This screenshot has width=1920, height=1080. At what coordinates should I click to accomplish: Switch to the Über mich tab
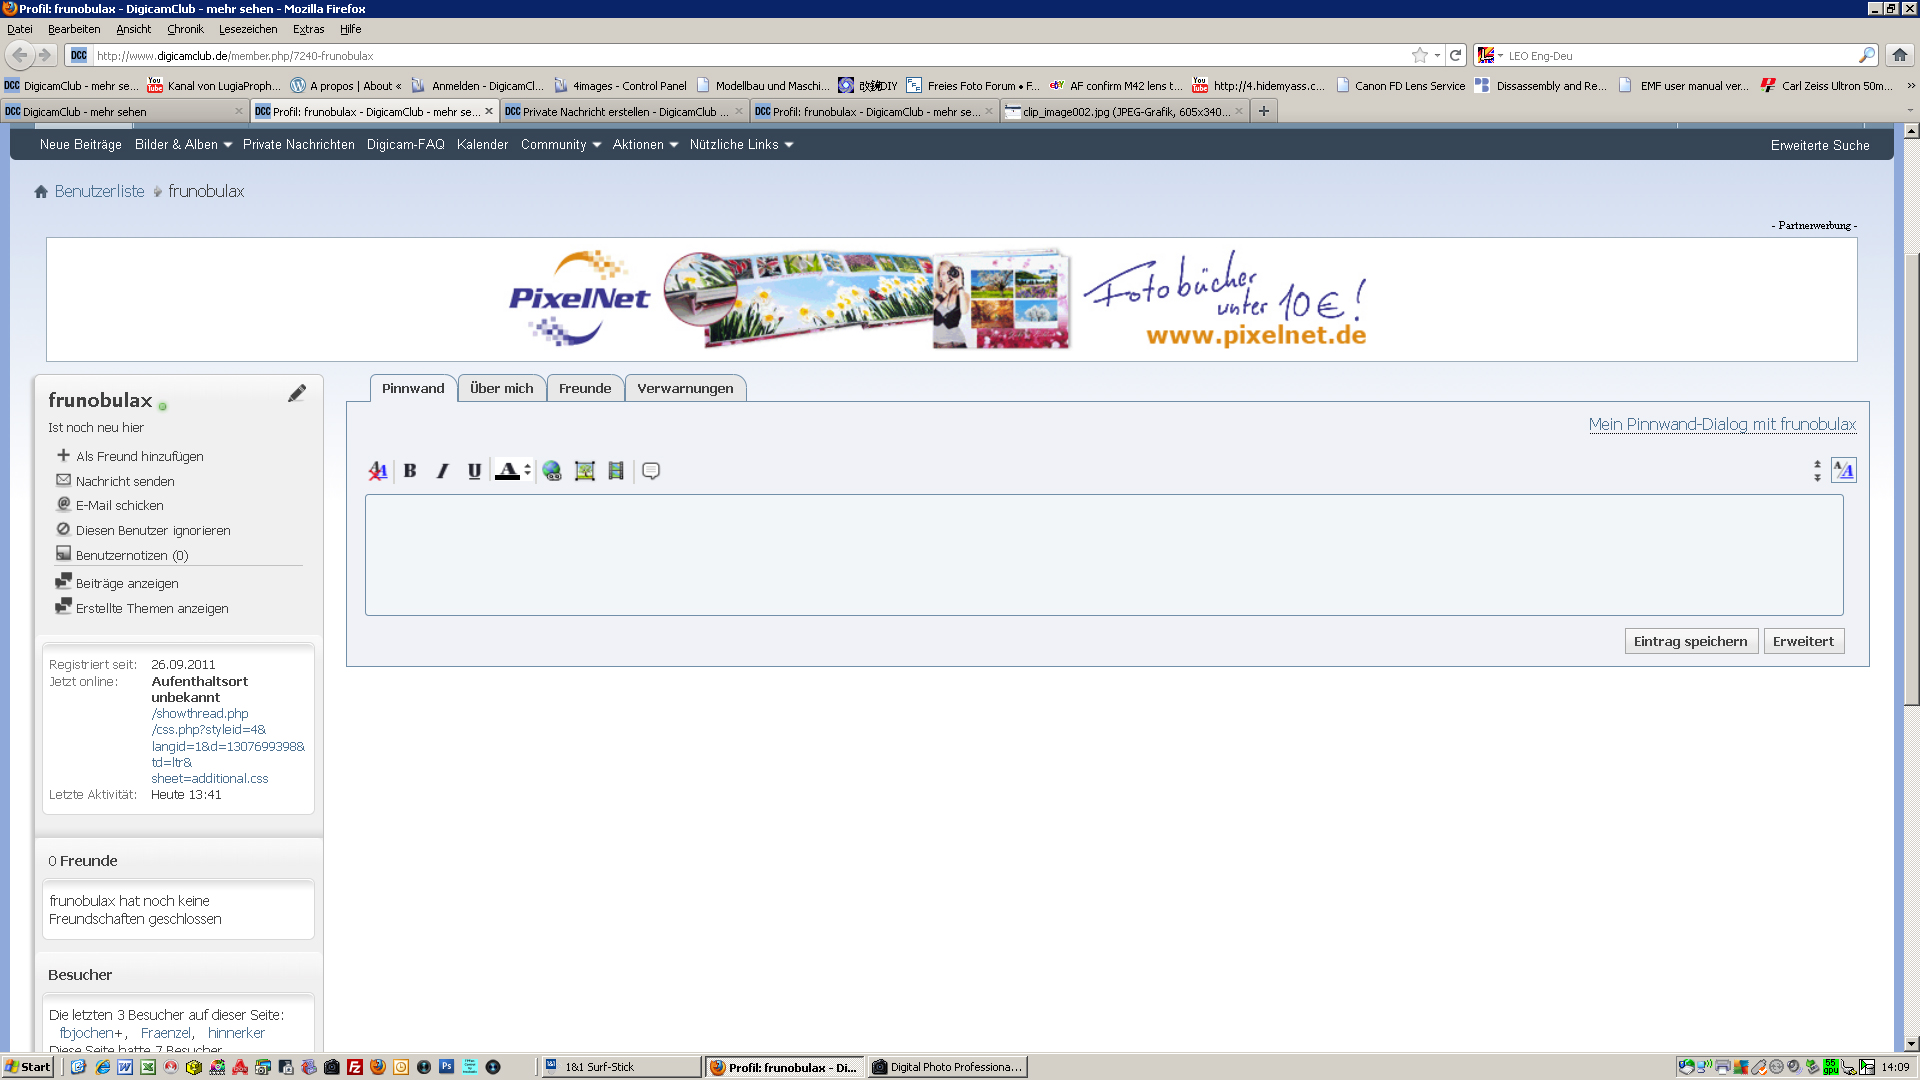[x=502, y=389]
